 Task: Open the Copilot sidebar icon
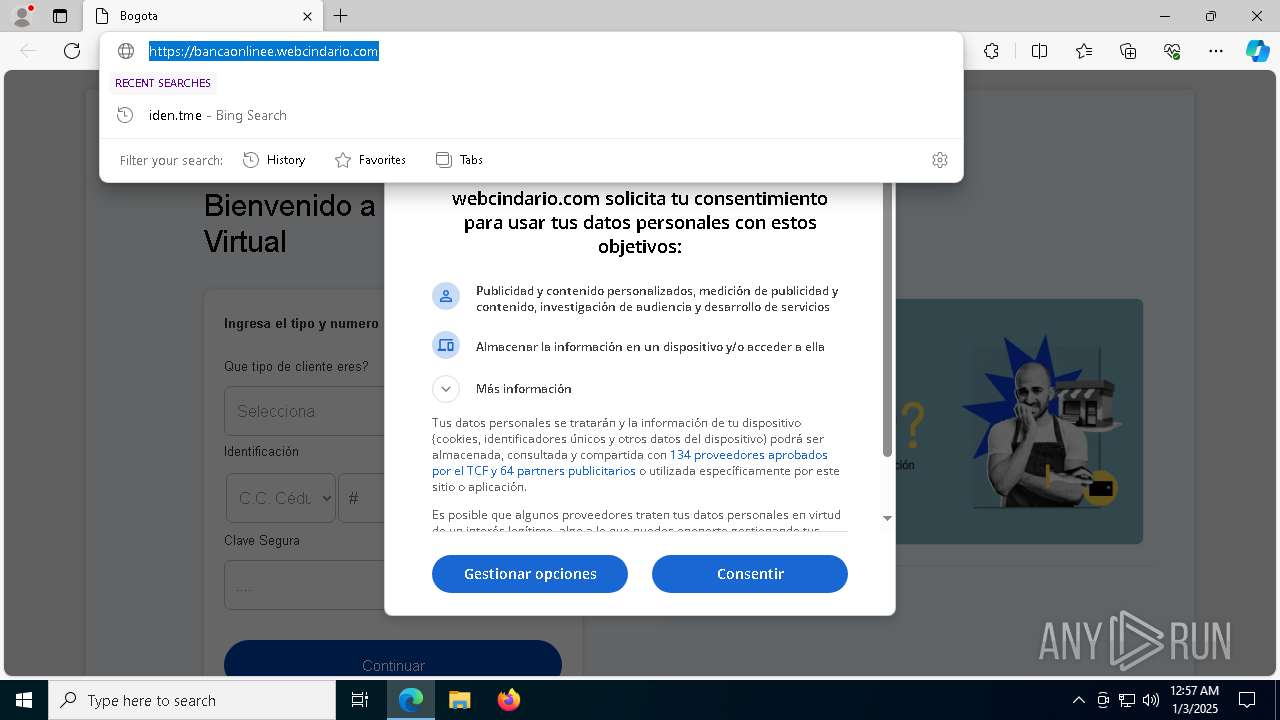(x=1258, y=51)
